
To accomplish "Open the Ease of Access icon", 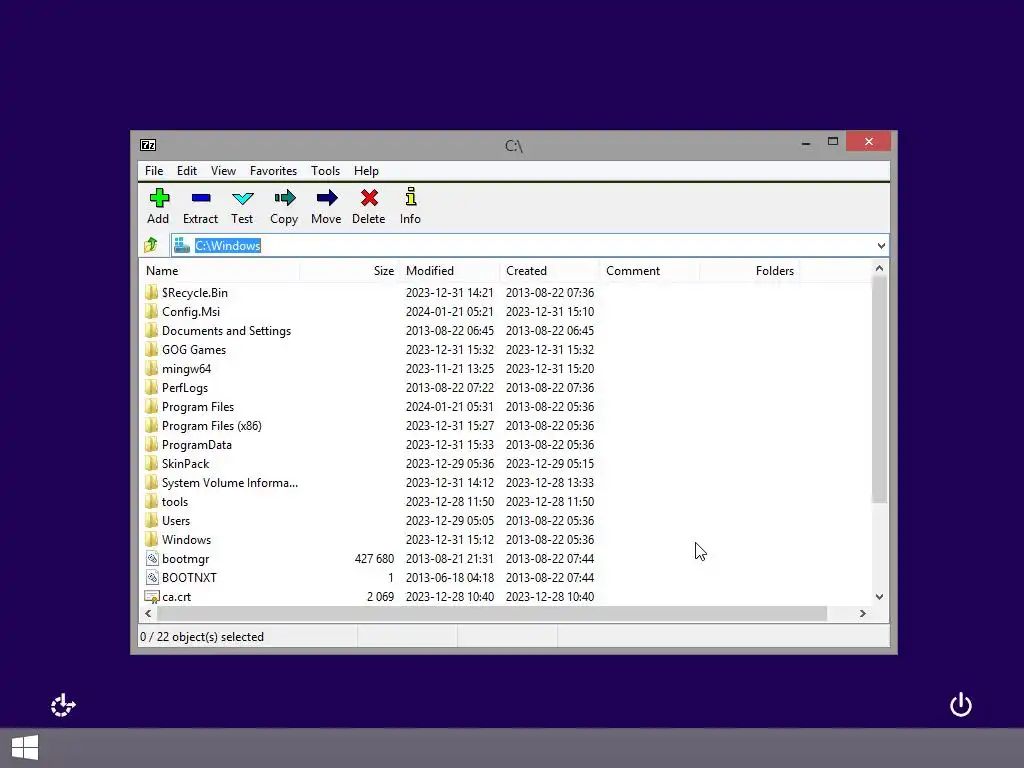I will tap(63, 705).
